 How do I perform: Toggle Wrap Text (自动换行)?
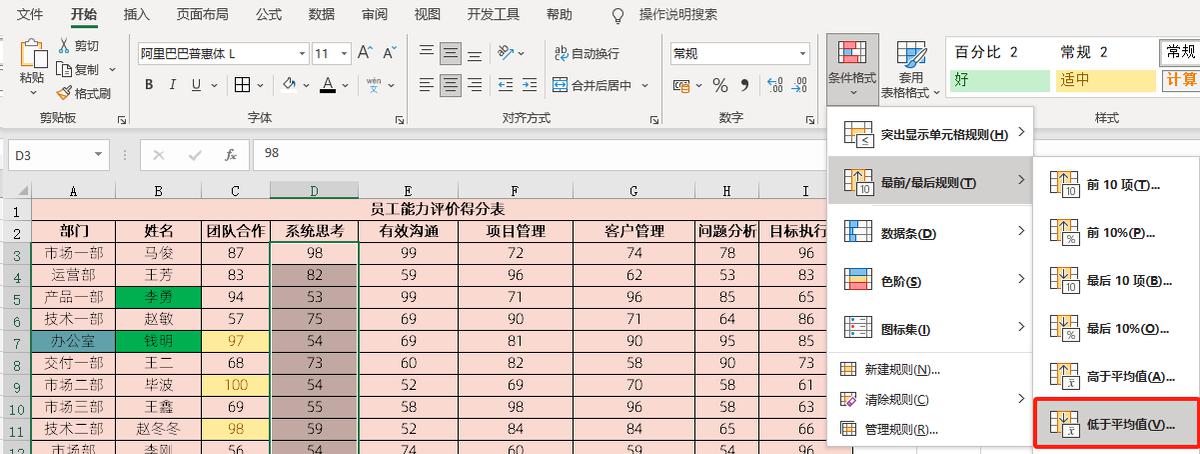pyautogui.click(x=585, y=53)
